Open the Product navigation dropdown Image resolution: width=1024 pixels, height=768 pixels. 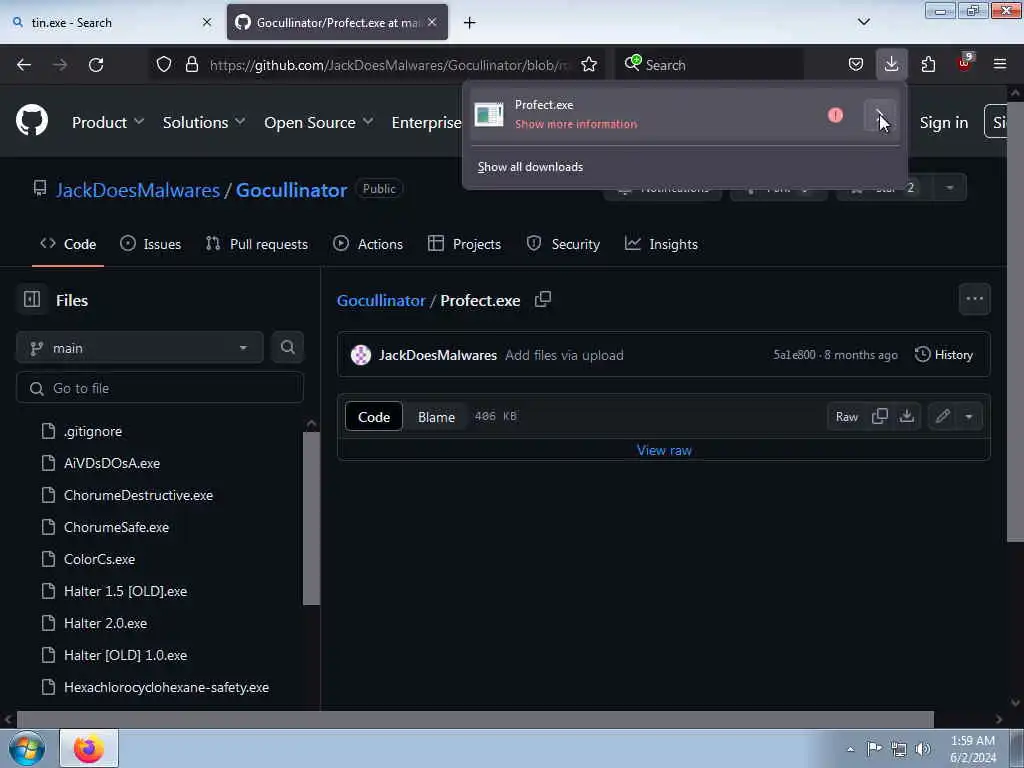tap(108, 122)
